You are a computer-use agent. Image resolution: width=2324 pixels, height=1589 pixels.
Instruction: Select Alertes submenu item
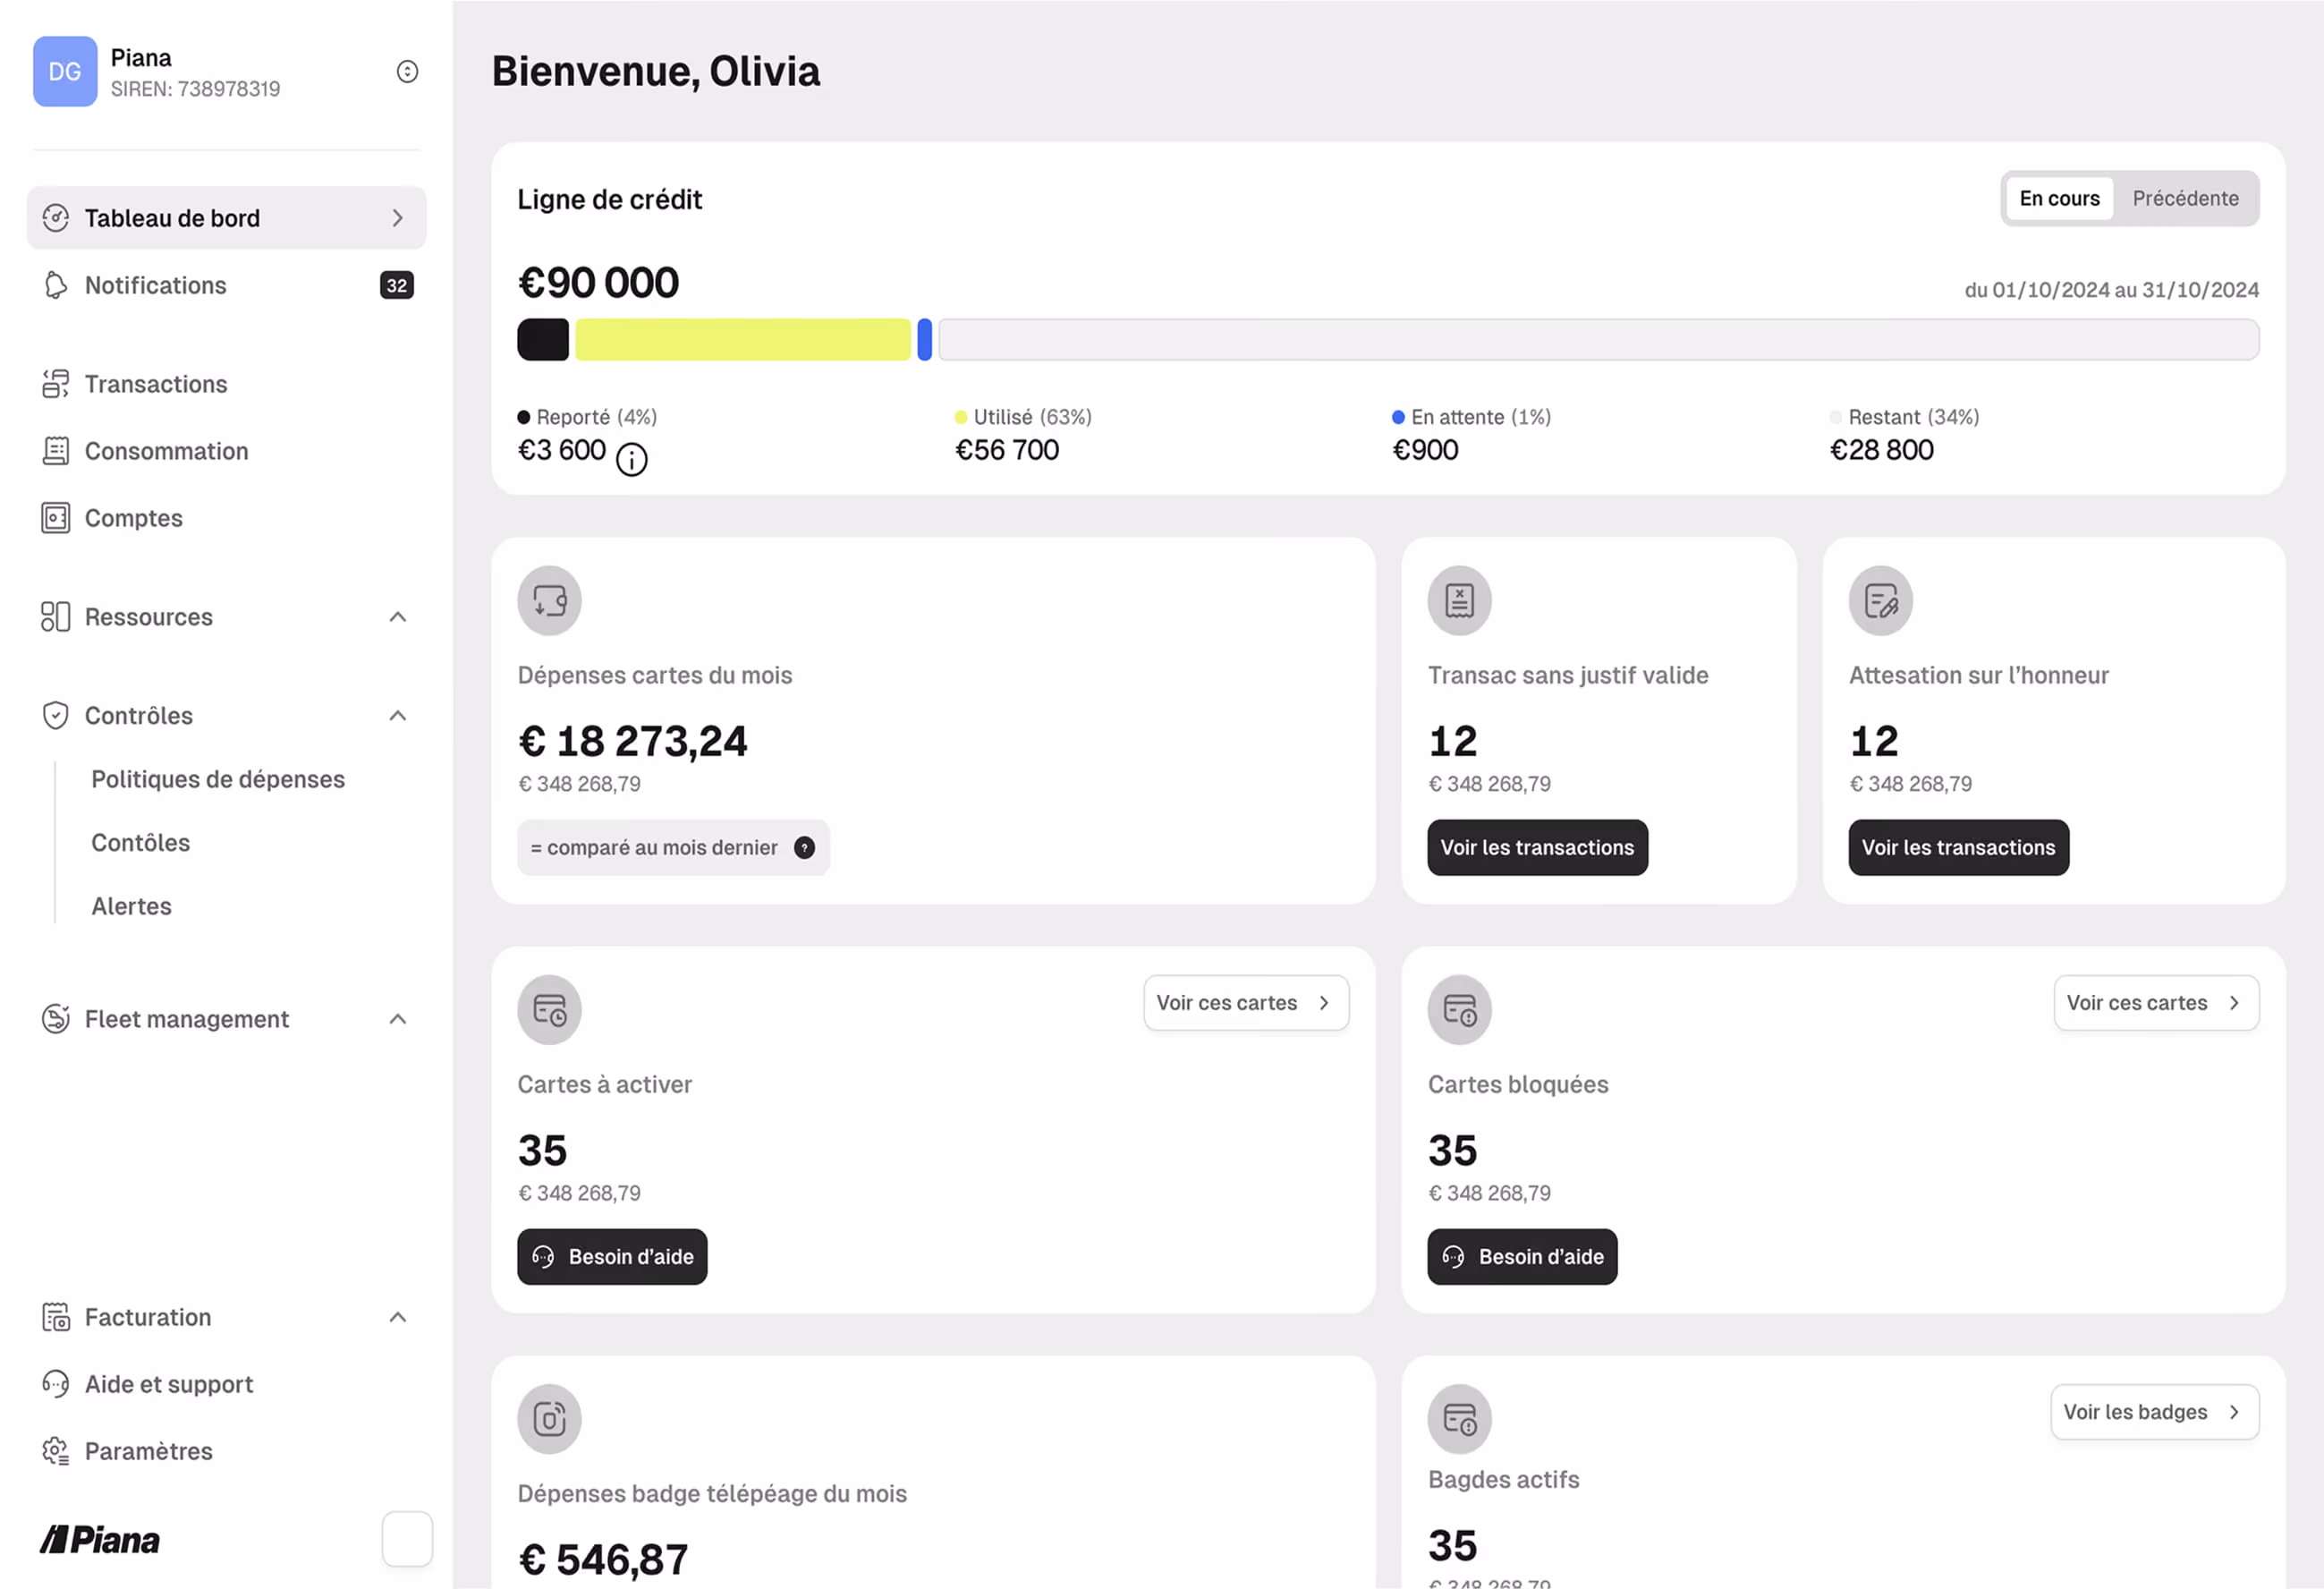132,906
